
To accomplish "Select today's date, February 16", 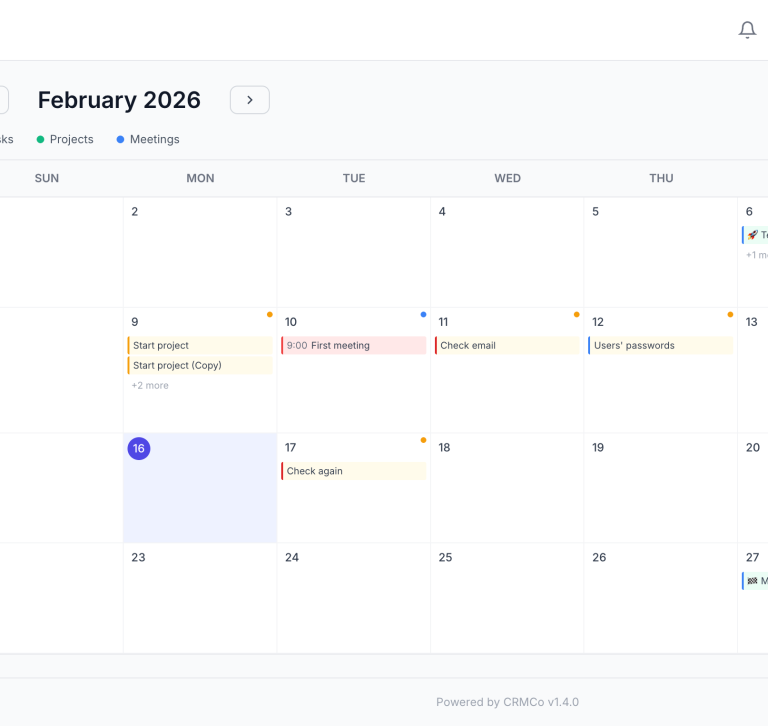I will (x=139, y=448).
